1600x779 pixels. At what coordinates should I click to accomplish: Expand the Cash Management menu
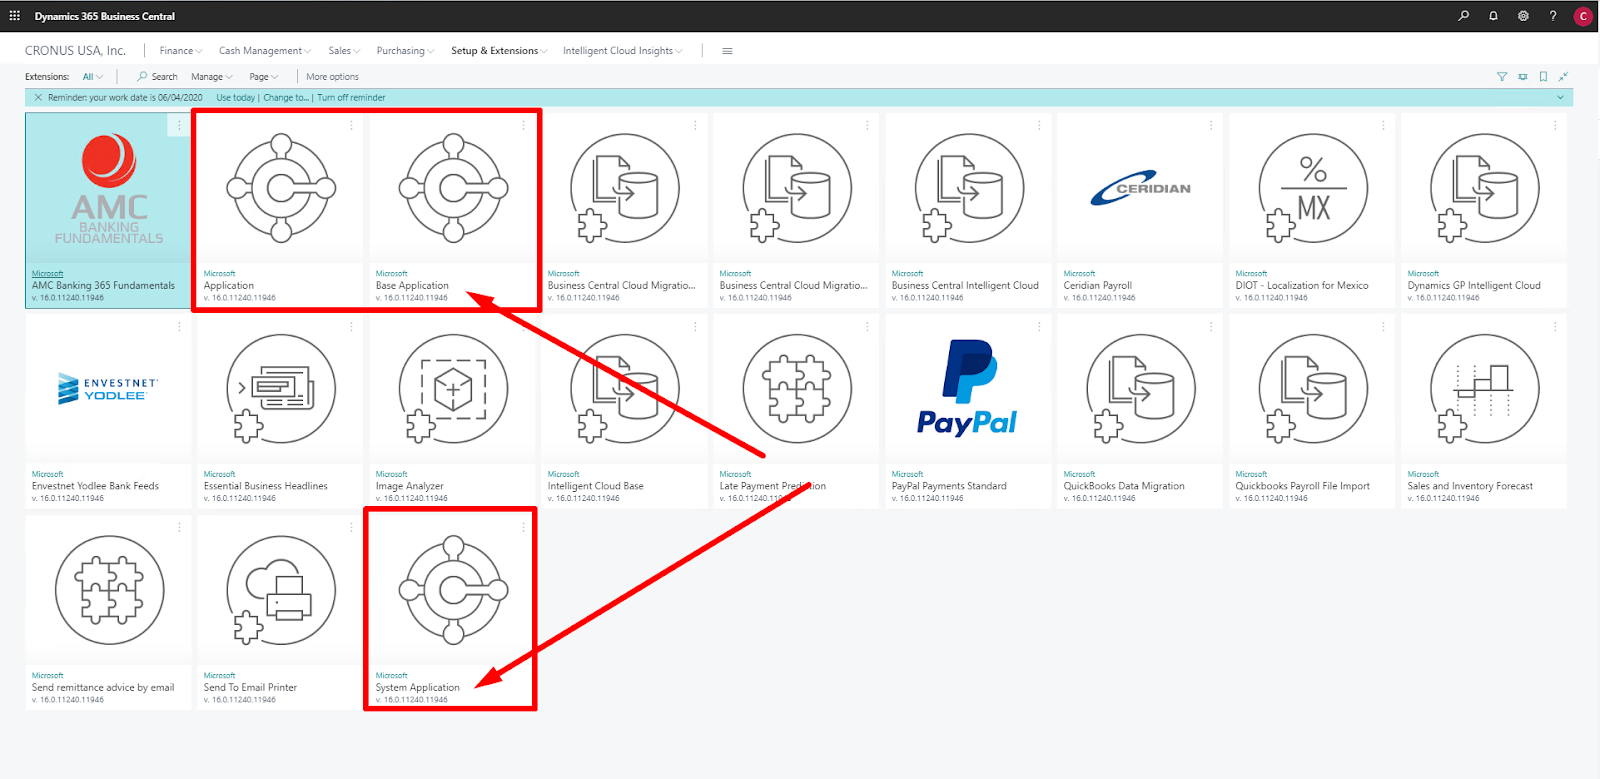coord(265,51)
